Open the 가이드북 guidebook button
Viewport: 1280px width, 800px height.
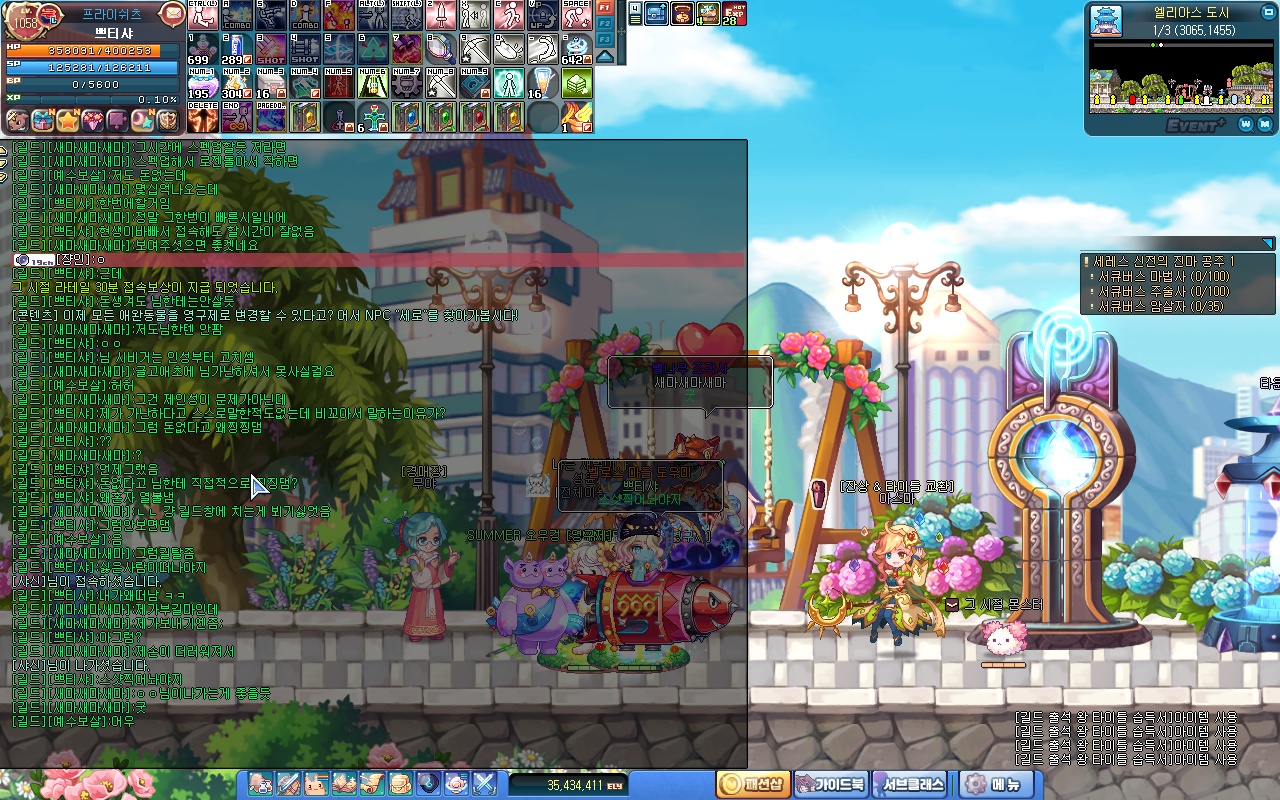click(x=832, y=784)
